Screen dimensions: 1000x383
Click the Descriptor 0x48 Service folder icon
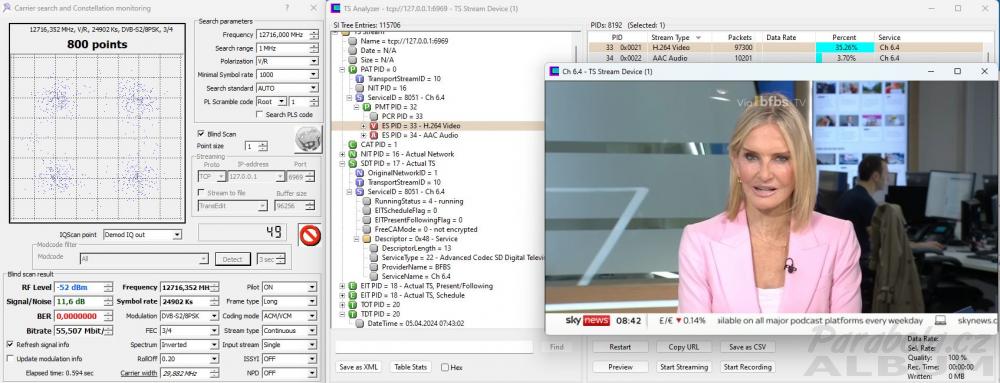click(367, 239)
